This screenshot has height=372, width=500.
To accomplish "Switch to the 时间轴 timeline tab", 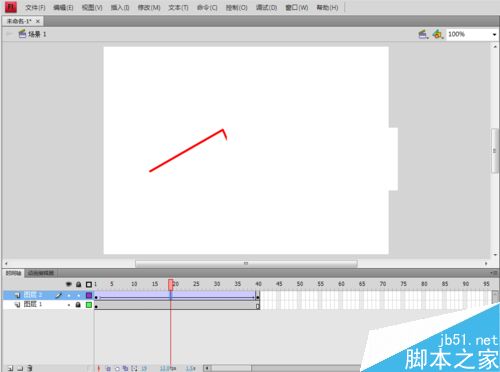I will [13, 273].
